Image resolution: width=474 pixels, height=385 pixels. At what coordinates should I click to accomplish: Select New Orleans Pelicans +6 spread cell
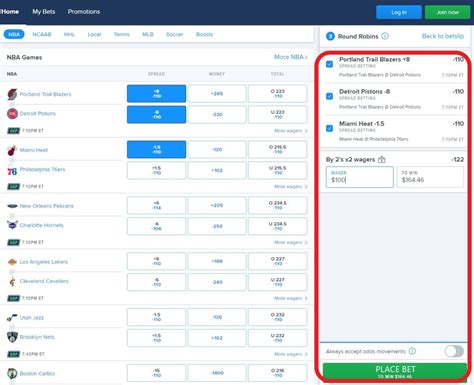tap(156, 205)
